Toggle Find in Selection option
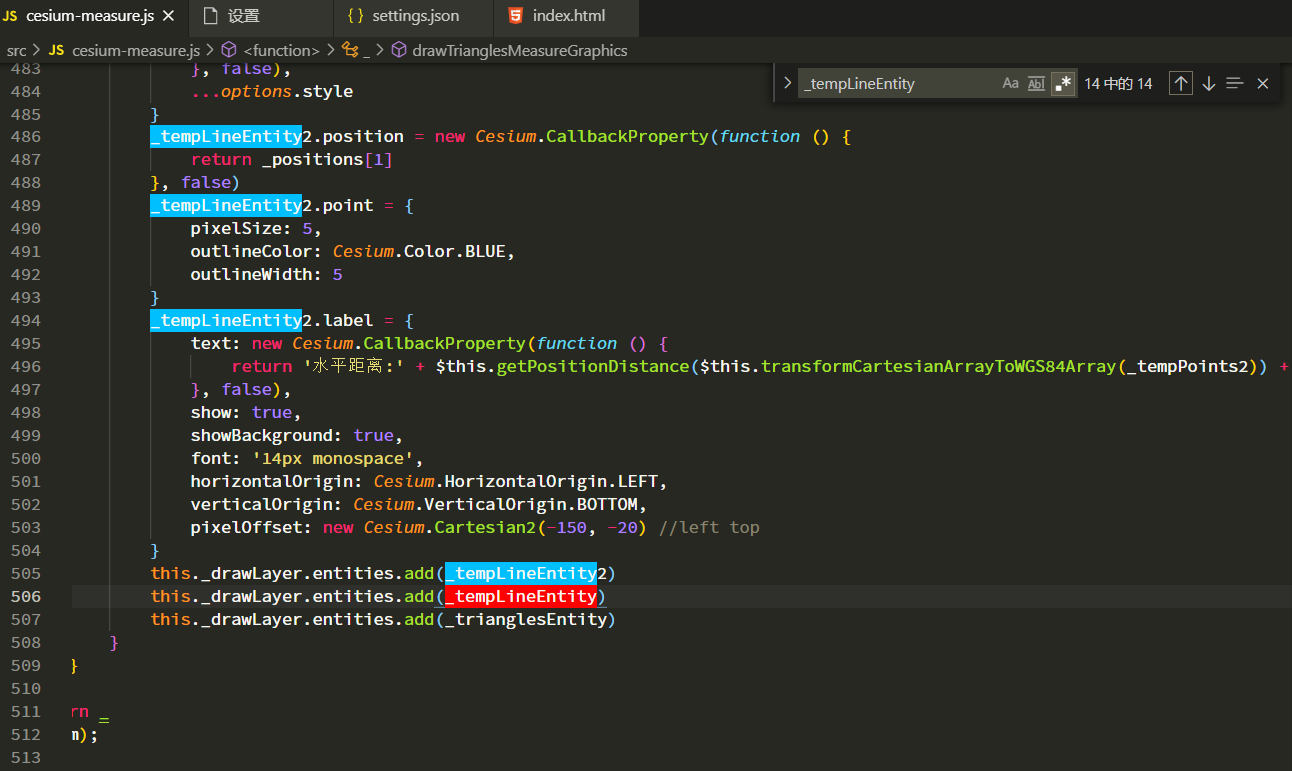This screenshot has width=1292, height=771. coord(1235,84)
